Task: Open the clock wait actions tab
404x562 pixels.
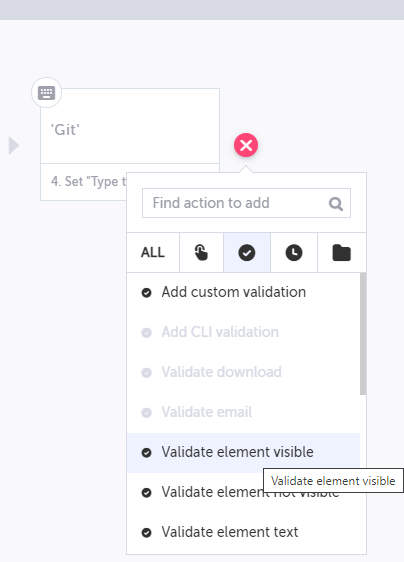Action: click(294, 252)
